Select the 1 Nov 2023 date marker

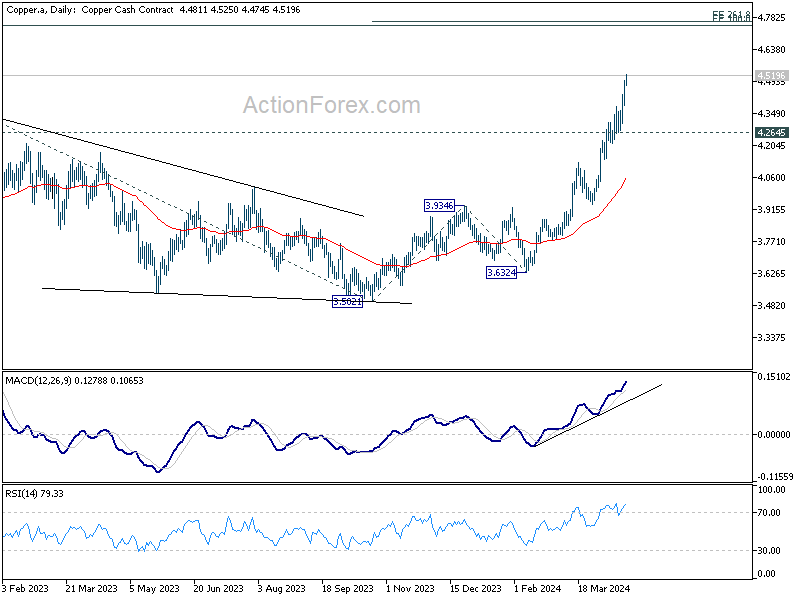tap(410, 588)
